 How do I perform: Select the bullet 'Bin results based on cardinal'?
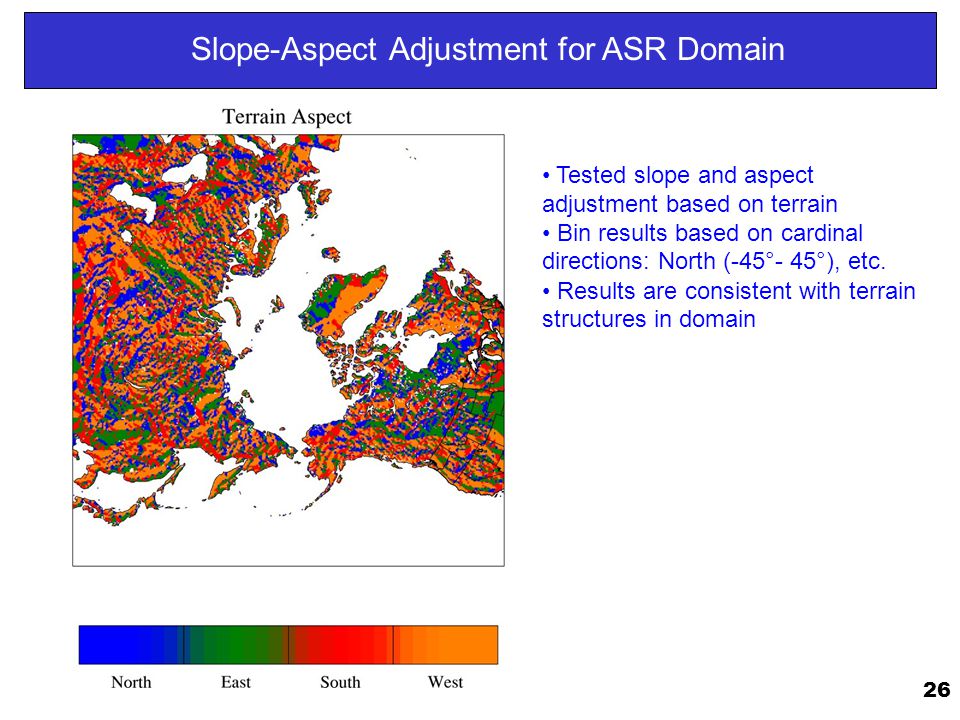(x=702, y=233)
